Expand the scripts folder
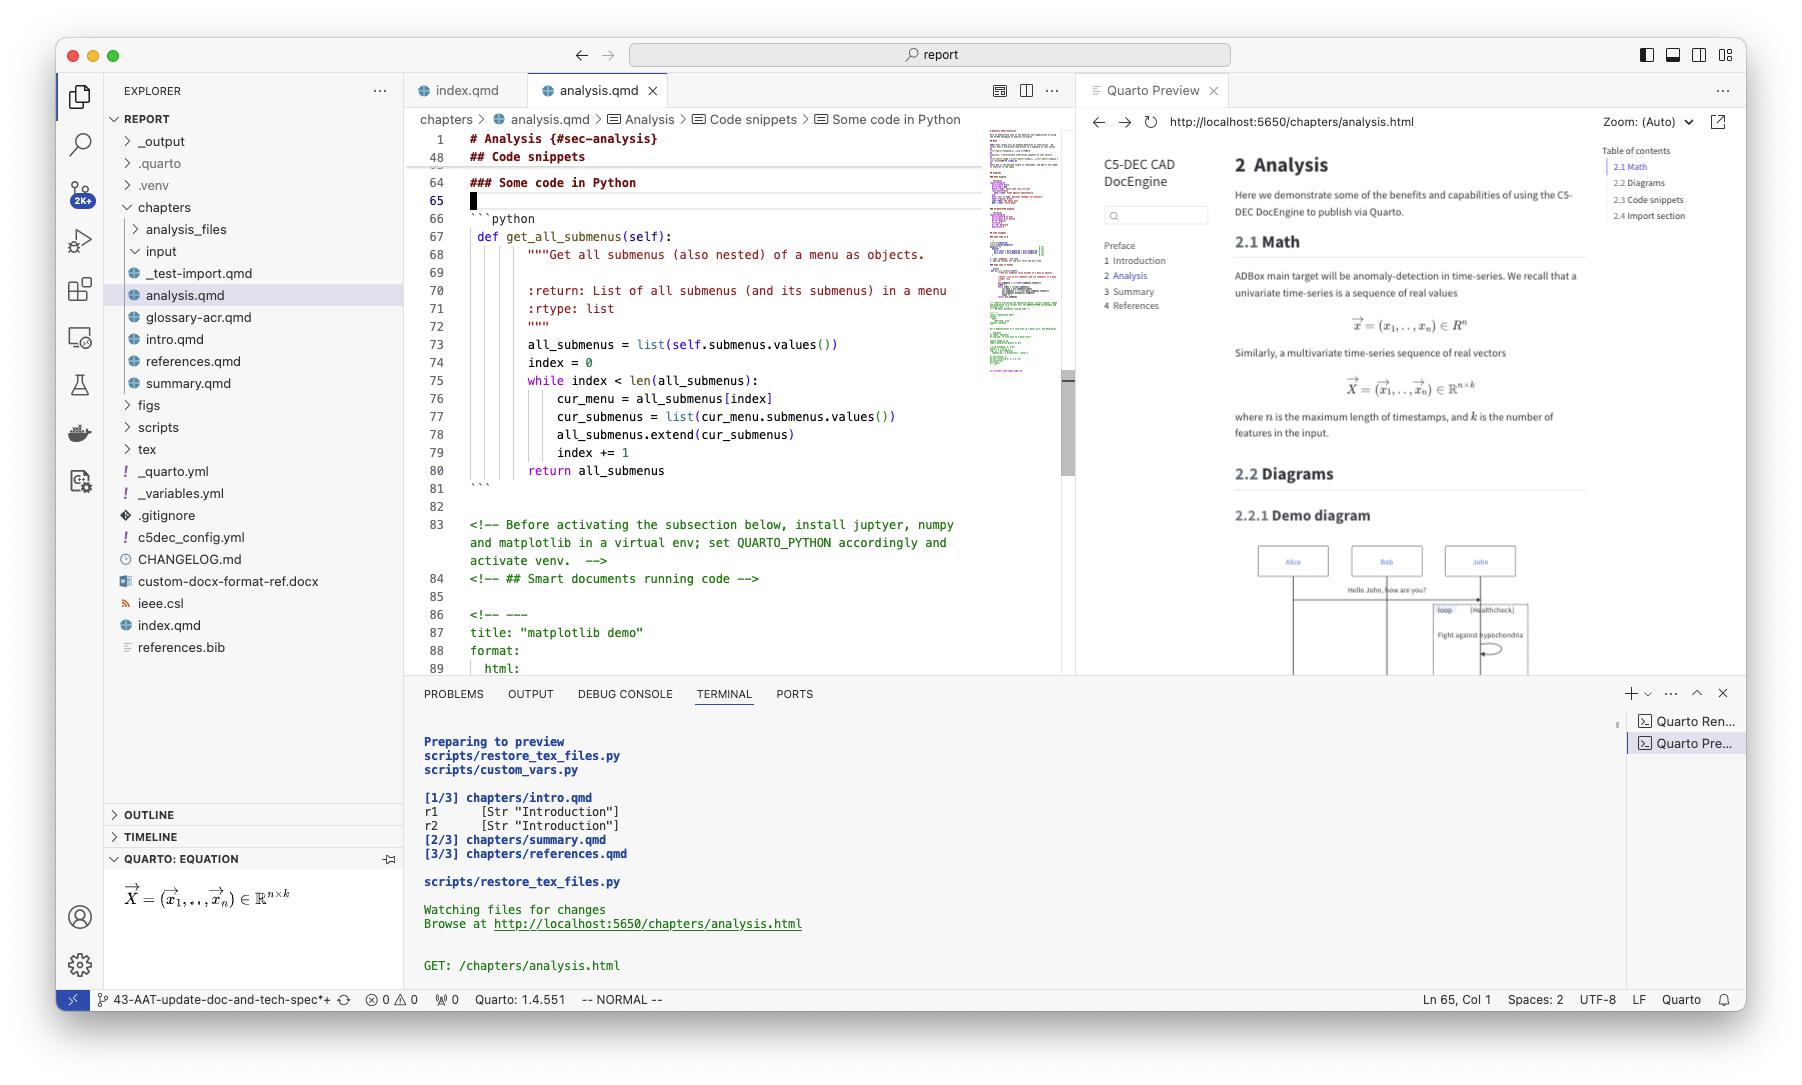1802x1085 pixels. [158, 427]
